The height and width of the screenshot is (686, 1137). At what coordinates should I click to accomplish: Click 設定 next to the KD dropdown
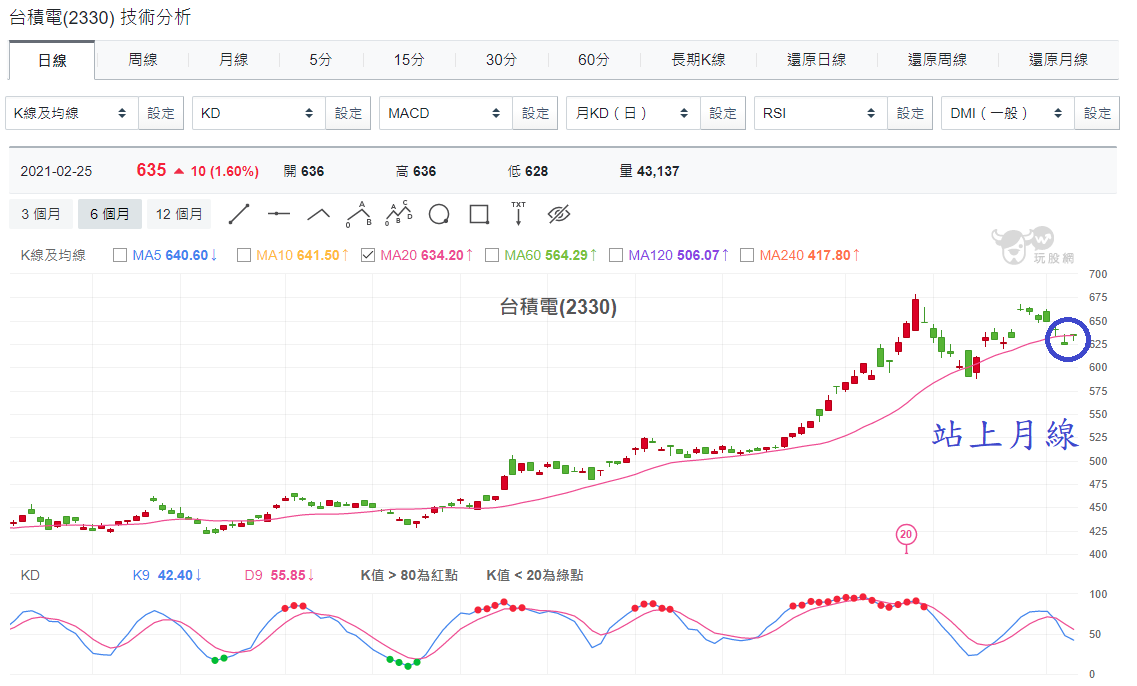[348, 113]
